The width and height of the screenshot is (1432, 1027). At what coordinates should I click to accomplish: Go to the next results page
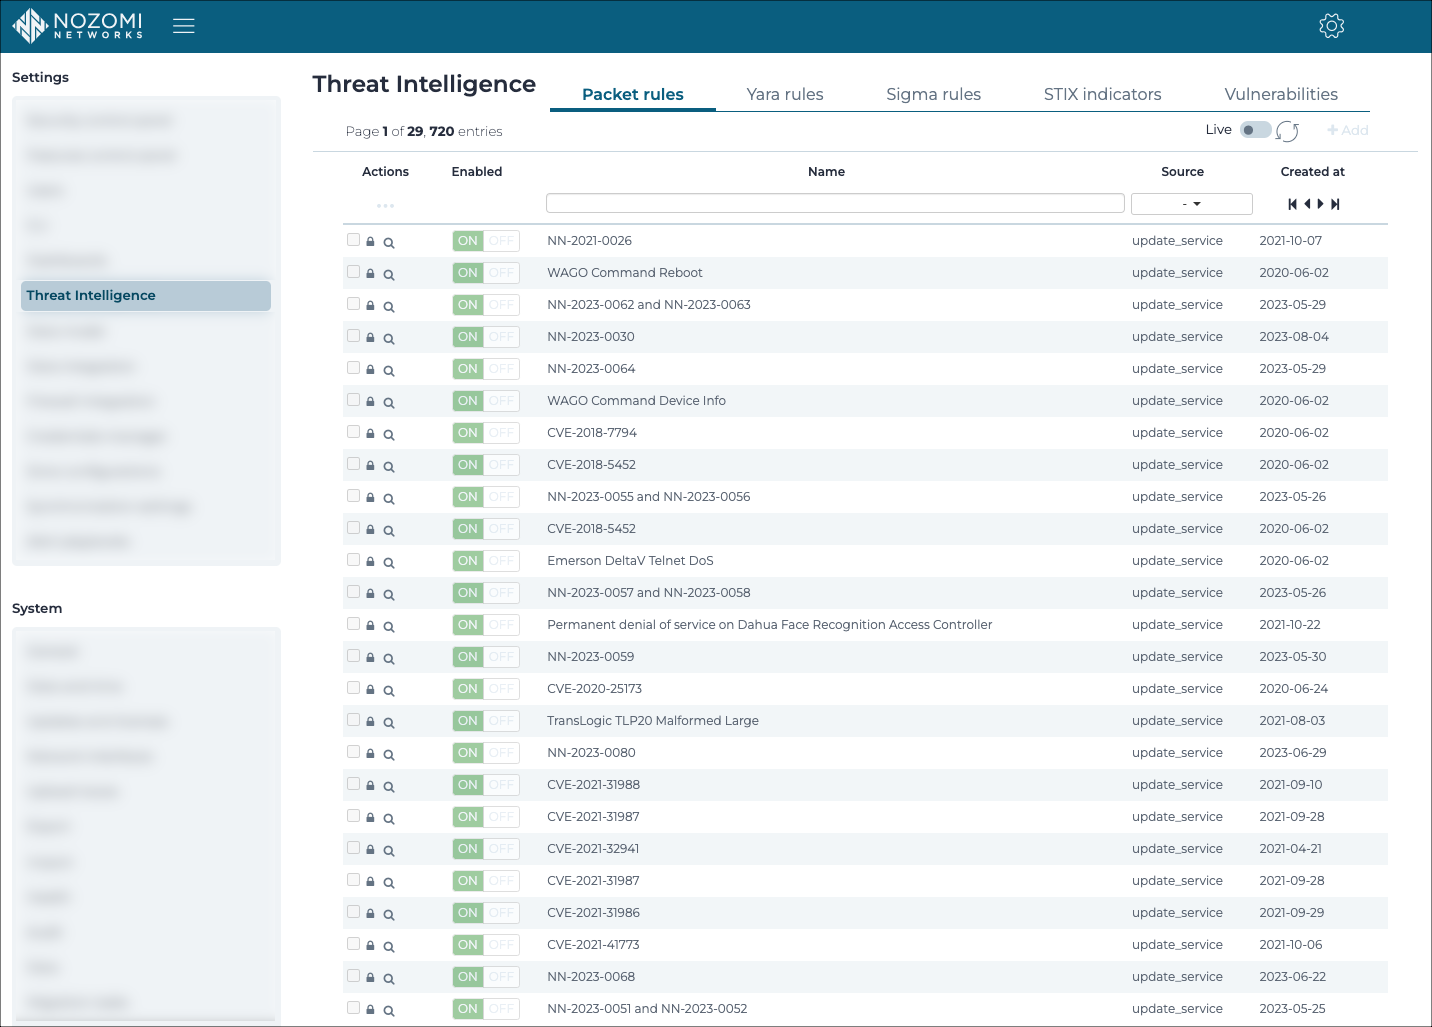(1320, 204)
